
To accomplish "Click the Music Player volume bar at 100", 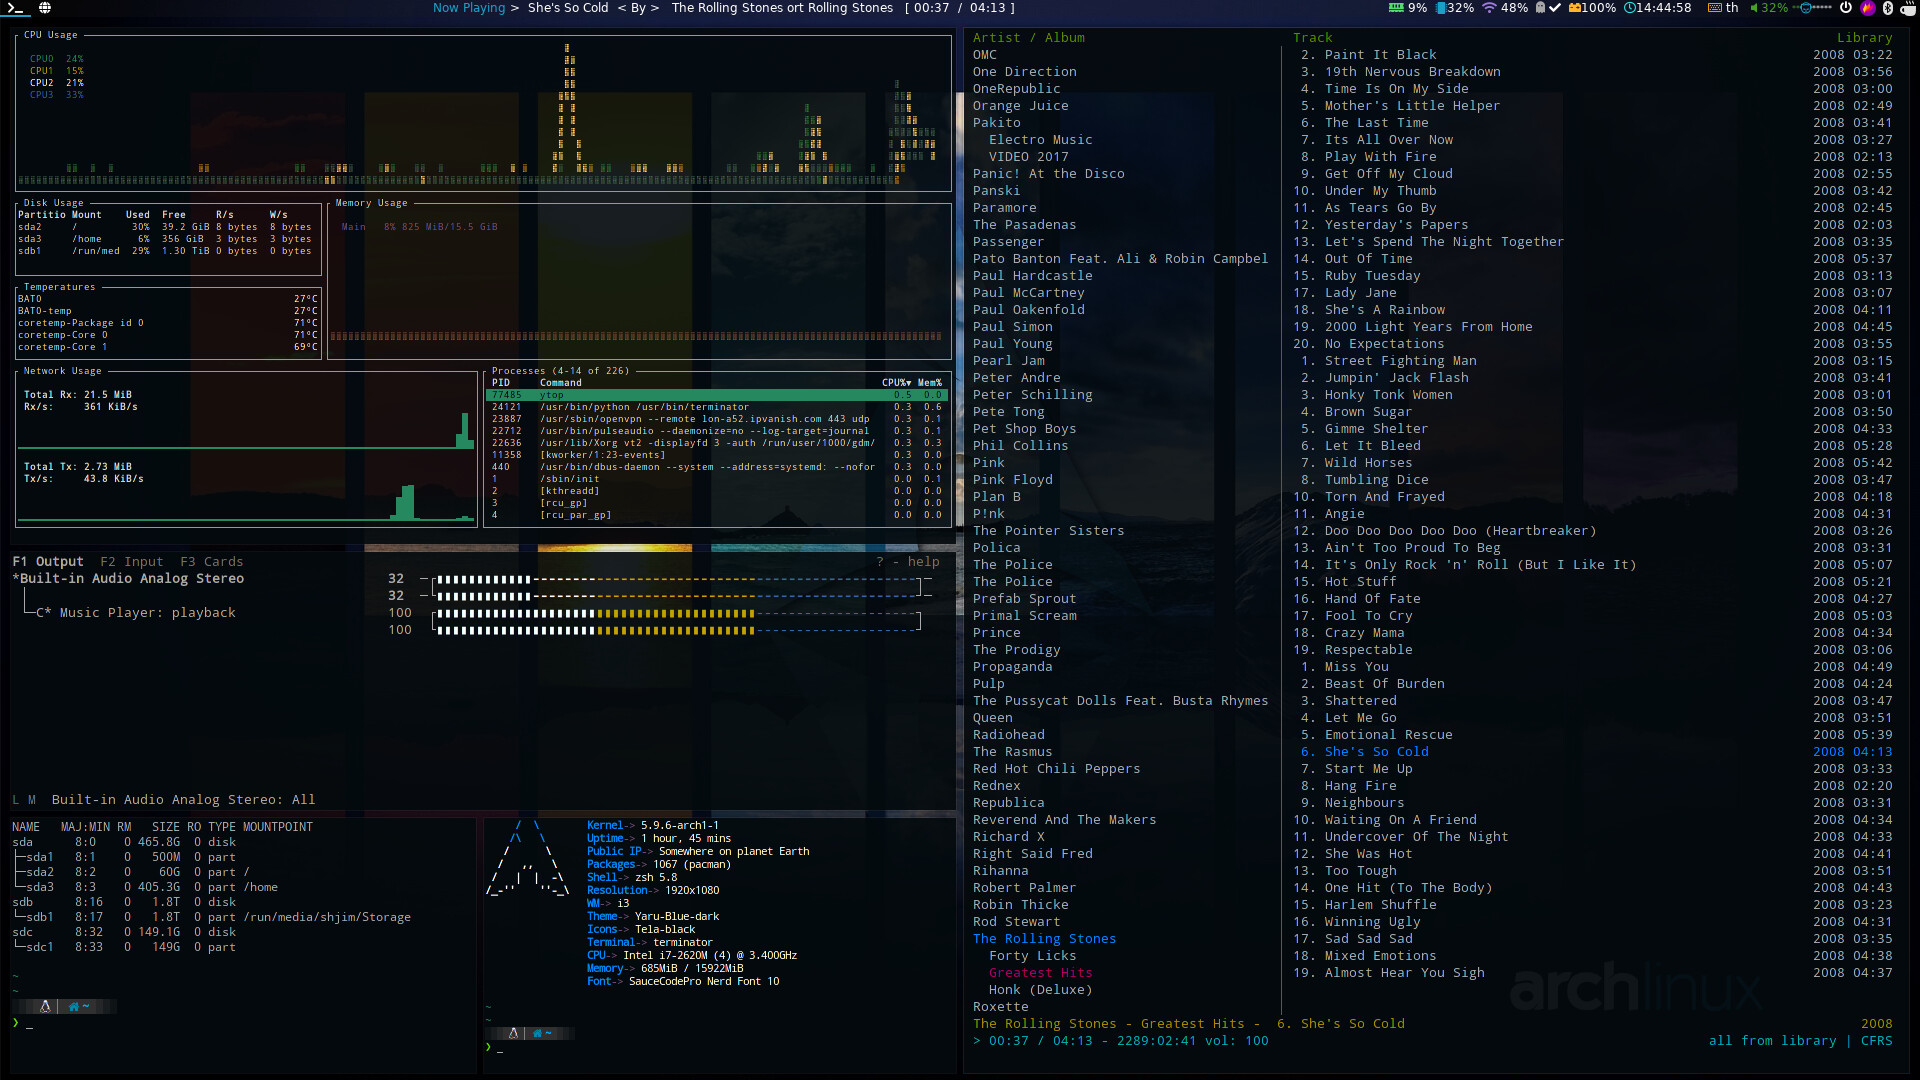I will pyautogui.click(x=676, y=622).
